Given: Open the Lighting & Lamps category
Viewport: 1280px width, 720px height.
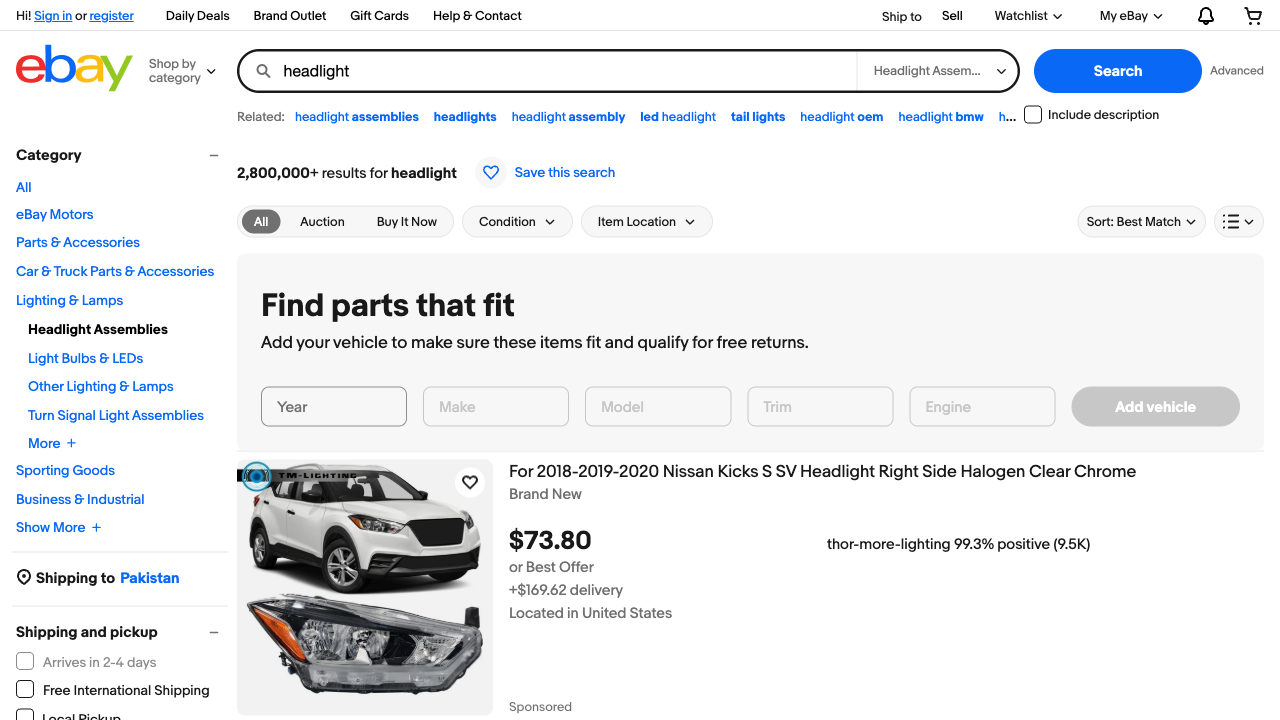Looking at the screenshot, I should click(x=70, y=300).
